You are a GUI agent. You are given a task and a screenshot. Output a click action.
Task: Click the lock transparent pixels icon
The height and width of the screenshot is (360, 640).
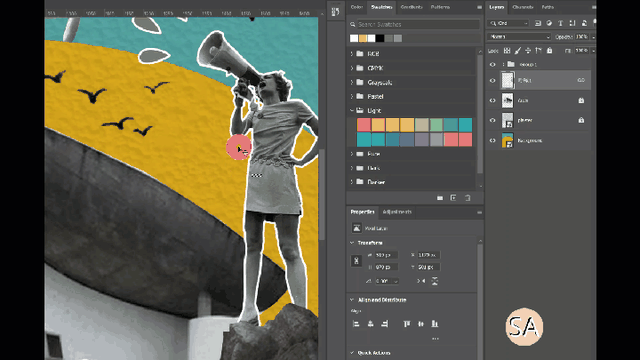(x=507, y=51)
